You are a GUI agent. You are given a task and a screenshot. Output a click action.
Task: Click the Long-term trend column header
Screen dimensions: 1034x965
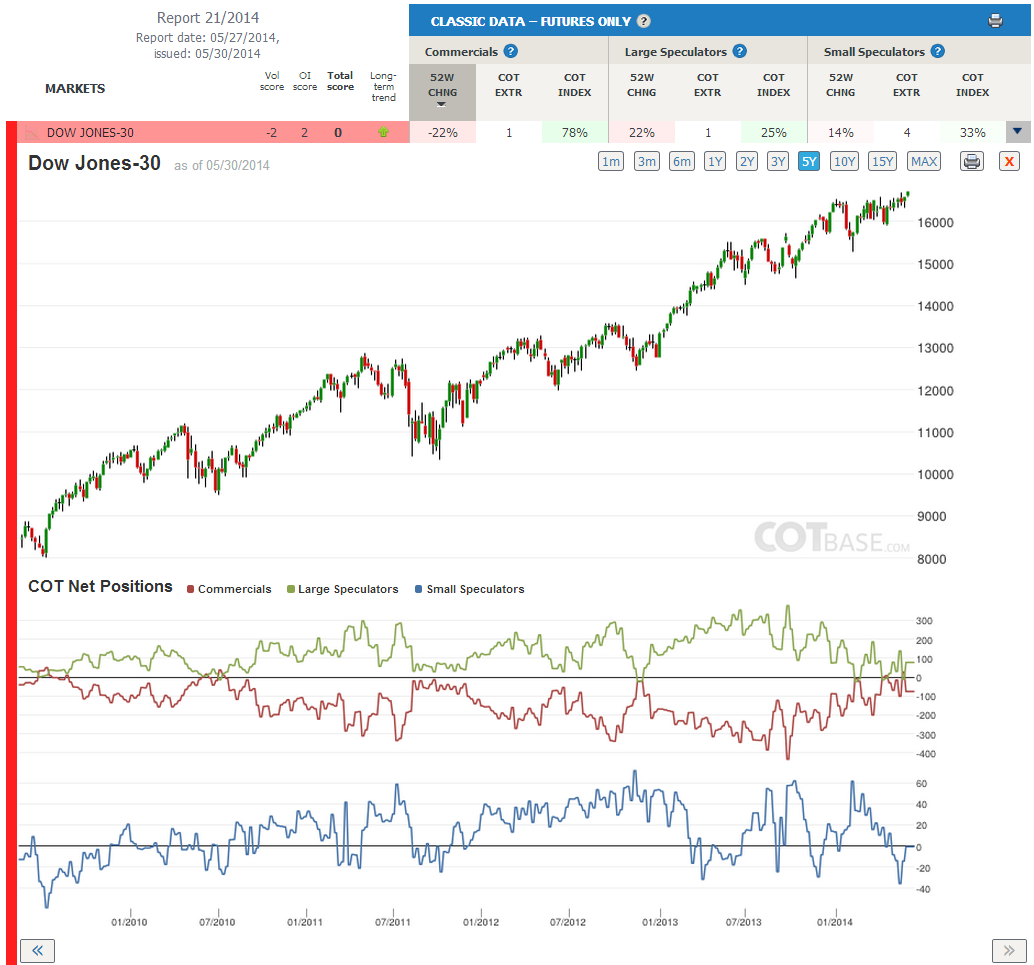[383, 86]
